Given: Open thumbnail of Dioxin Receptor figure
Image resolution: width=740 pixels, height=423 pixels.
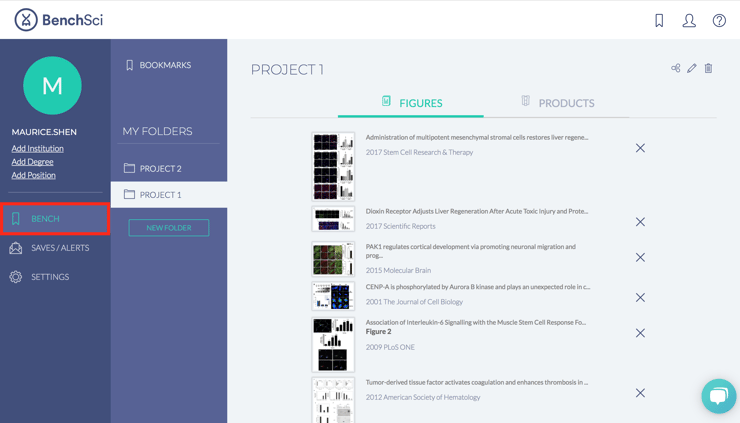Looking at the screenshot, I should pos(333,219).
